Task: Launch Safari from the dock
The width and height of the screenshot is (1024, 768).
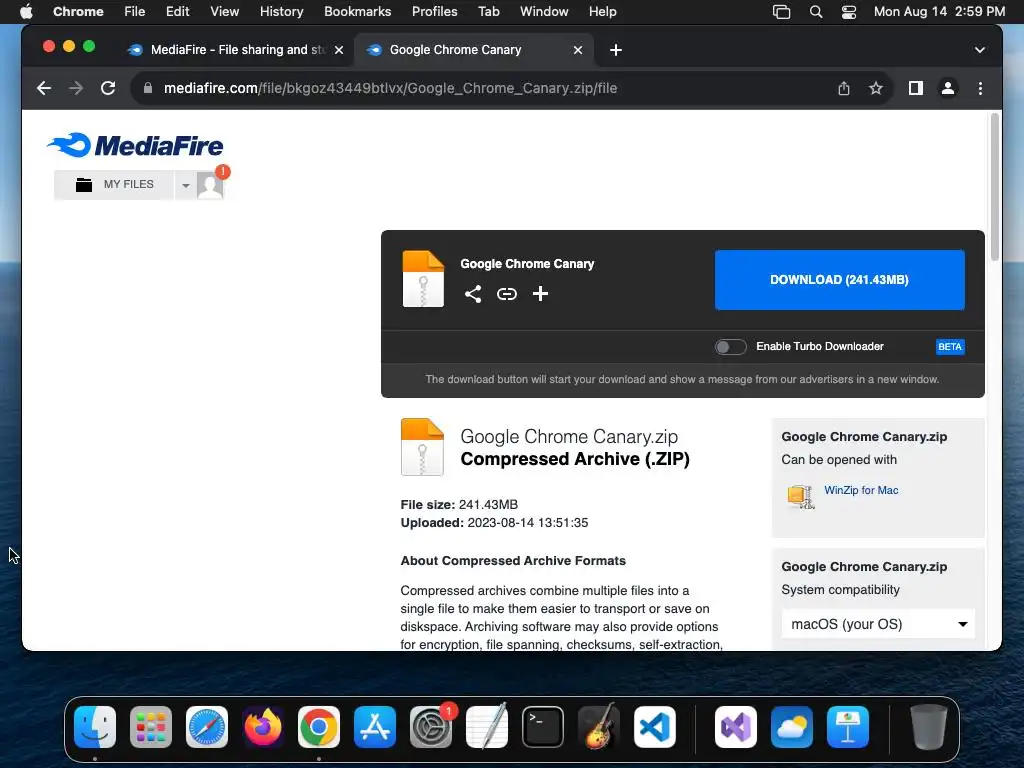Action: pos(207,727)
